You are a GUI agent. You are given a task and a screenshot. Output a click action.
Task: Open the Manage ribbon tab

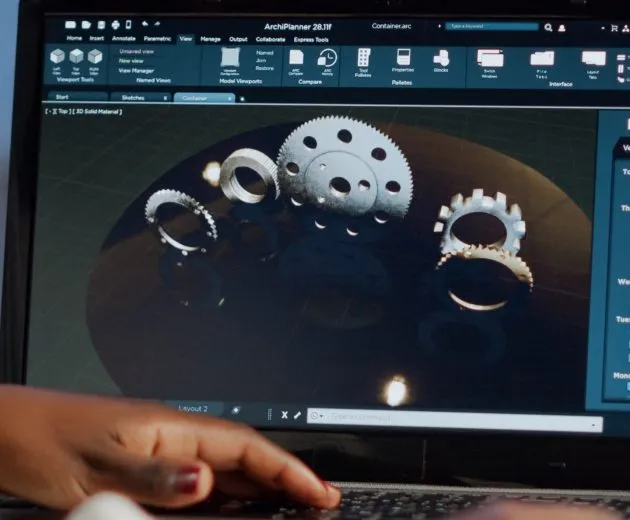(x=210, y=39)
